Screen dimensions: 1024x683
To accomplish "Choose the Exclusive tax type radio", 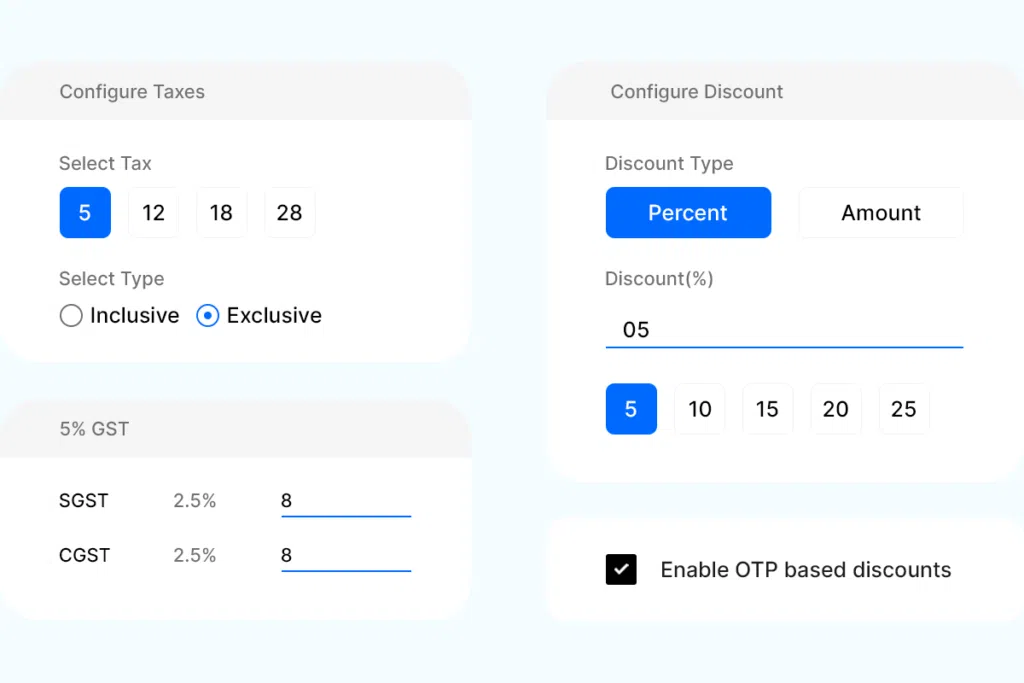I will click(208, 316).
